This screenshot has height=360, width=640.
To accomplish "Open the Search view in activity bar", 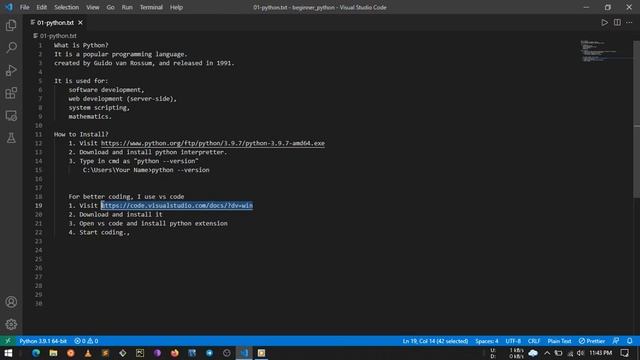I will coord(11,48).
